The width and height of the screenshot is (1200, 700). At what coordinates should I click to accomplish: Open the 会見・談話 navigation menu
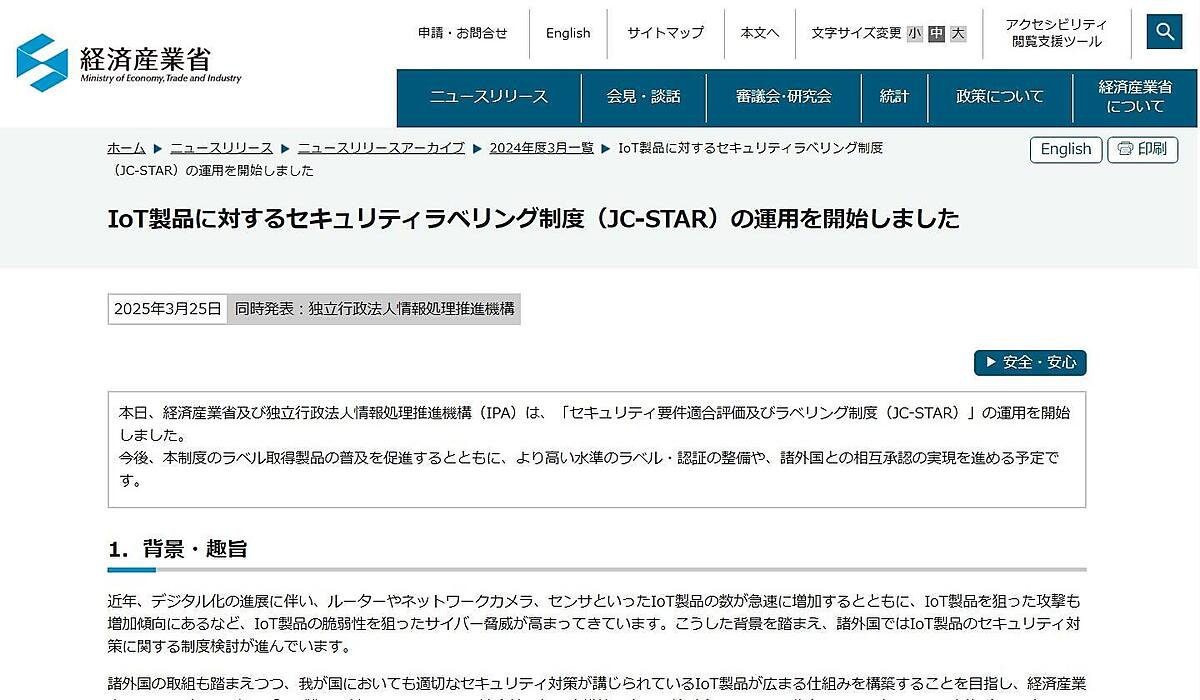tap(643, 97)
